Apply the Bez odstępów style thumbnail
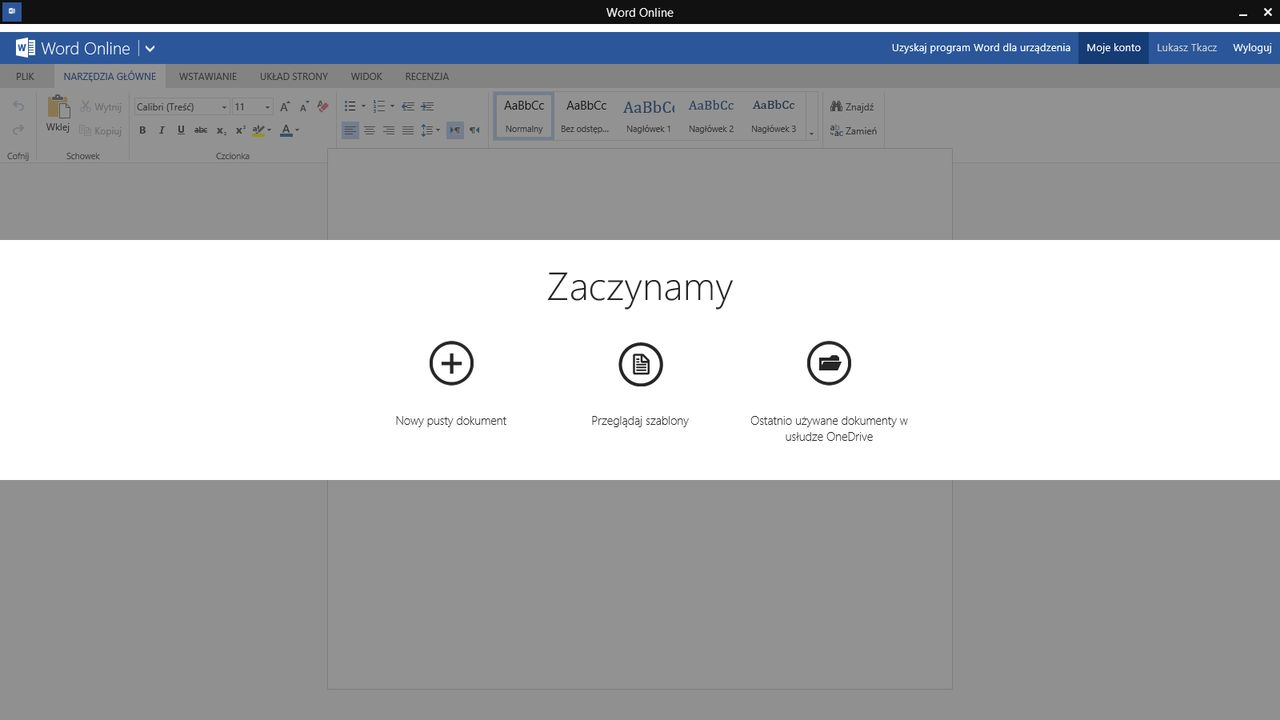The height and width of the screenshot is (720, 1280). 586,116
